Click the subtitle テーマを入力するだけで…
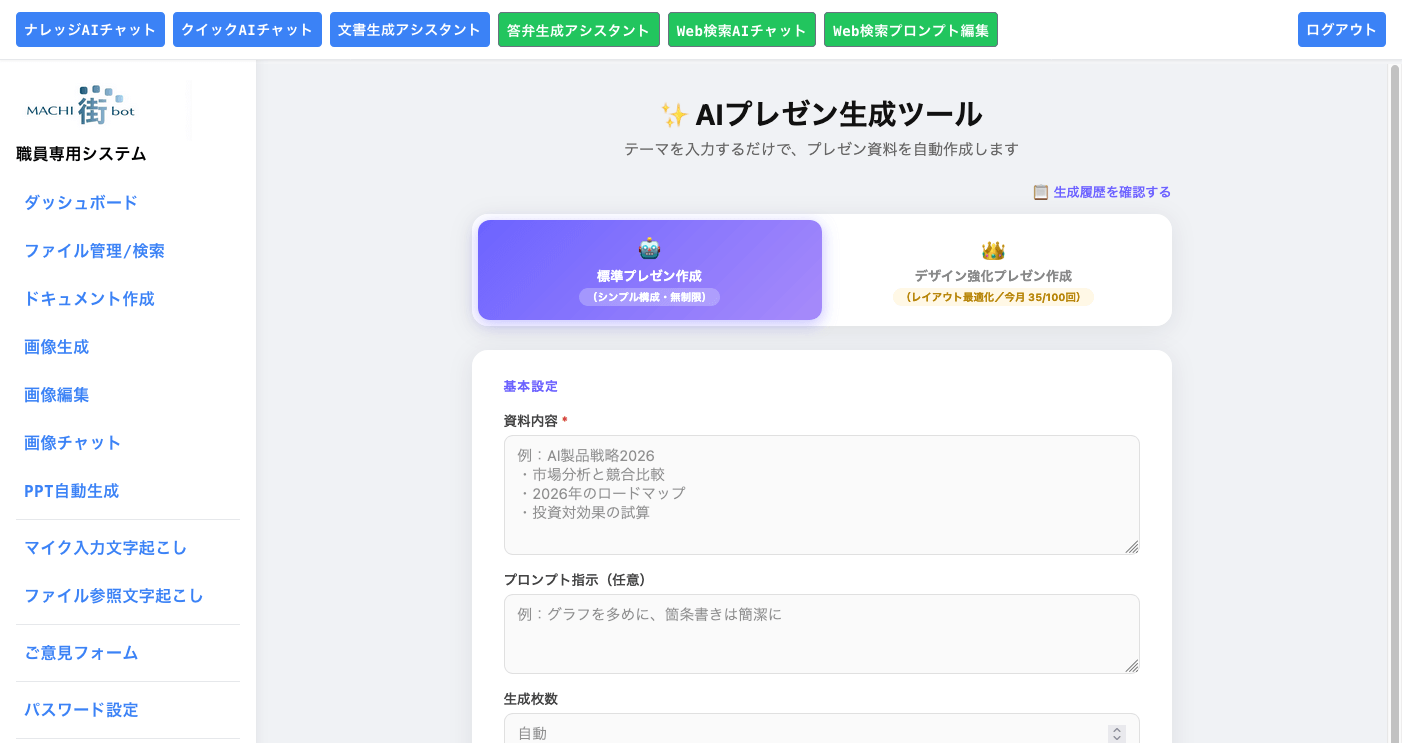The width and height of the screenshot is (1402, 743). tap(821, 149)
